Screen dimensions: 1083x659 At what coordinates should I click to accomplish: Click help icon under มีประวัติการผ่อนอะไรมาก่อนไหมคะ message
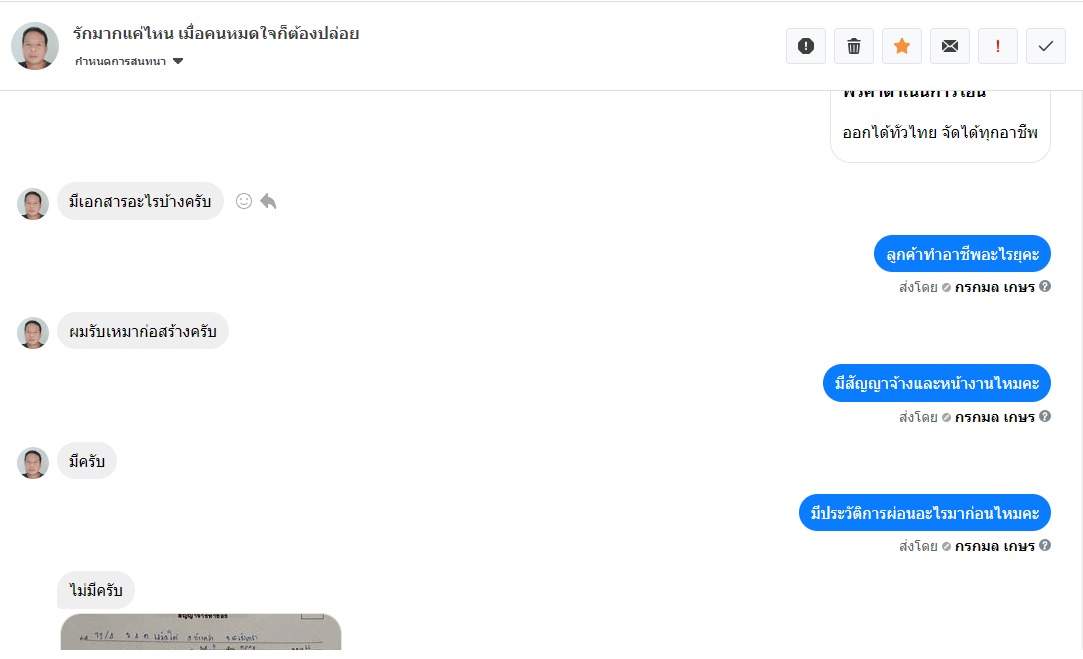[x=1045, y=545]
